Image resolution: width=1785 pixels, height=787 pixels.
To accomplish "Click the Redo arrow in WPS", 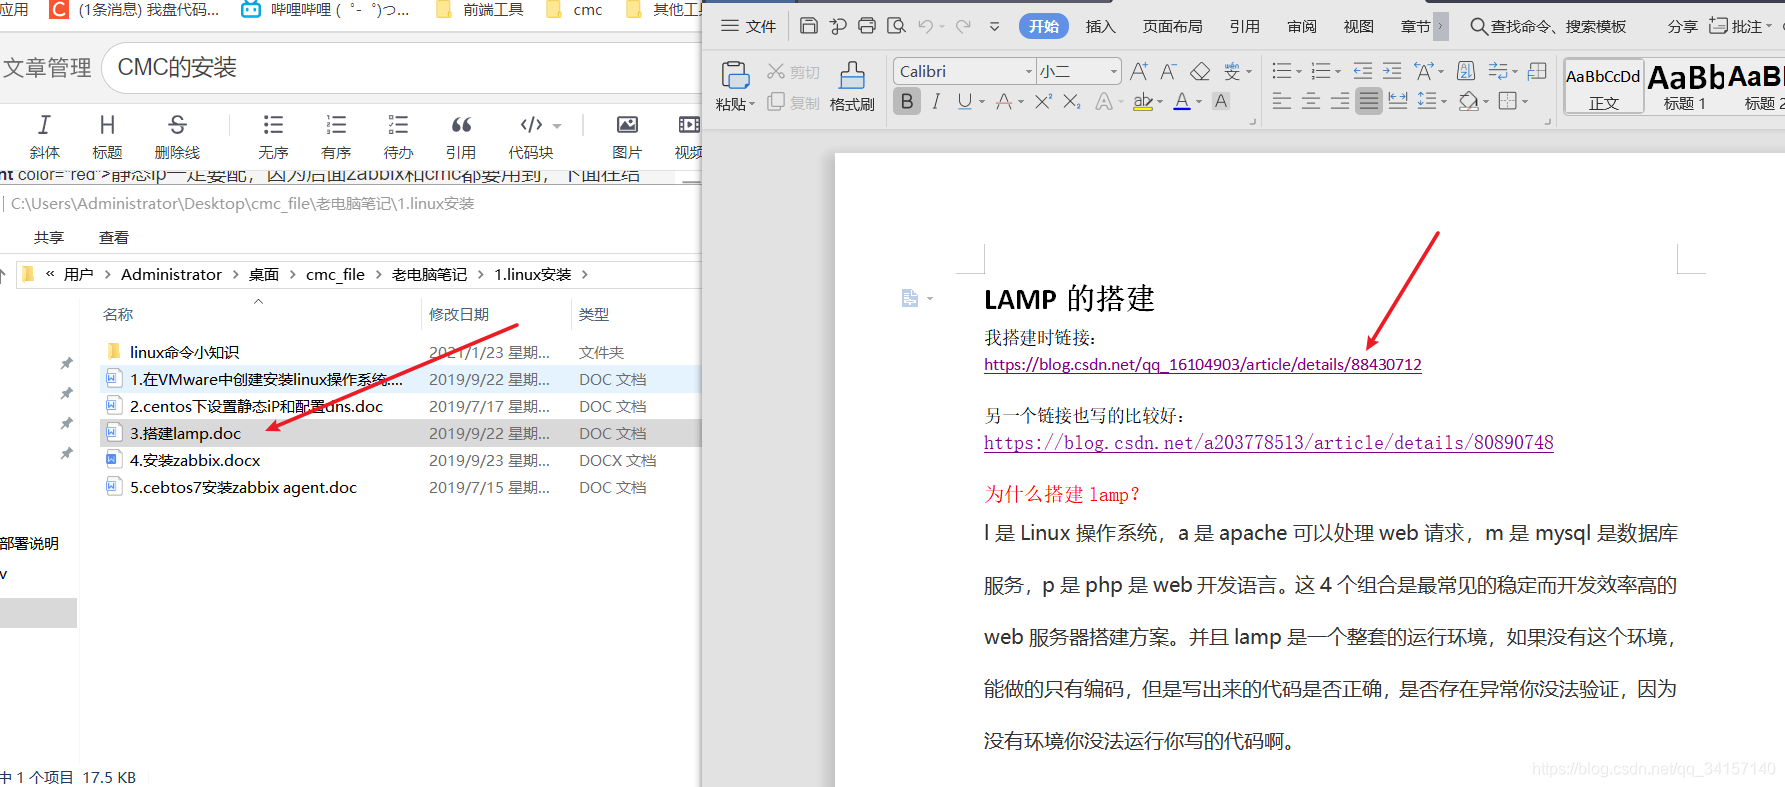I will click(963, 26).
